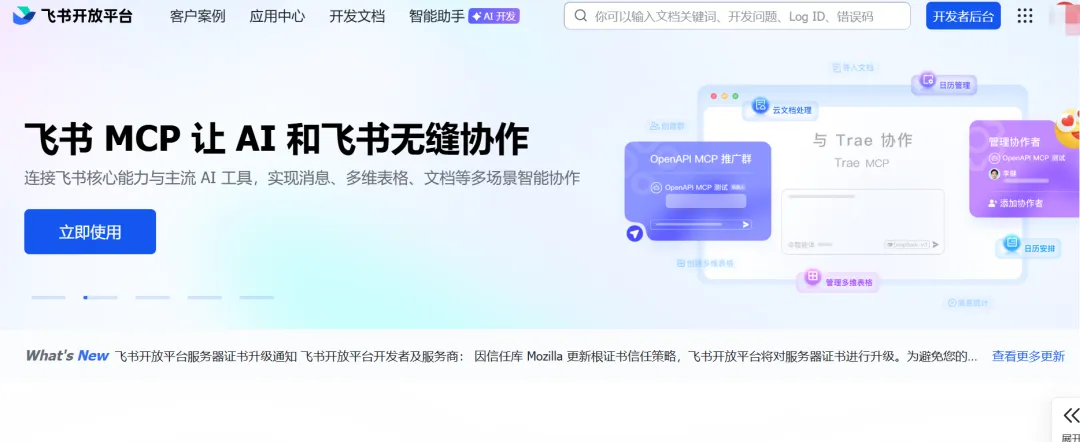This screenshot has height=442, width=1080.
Task: Click the 导入文档 icon
Action: pos(837,68)
